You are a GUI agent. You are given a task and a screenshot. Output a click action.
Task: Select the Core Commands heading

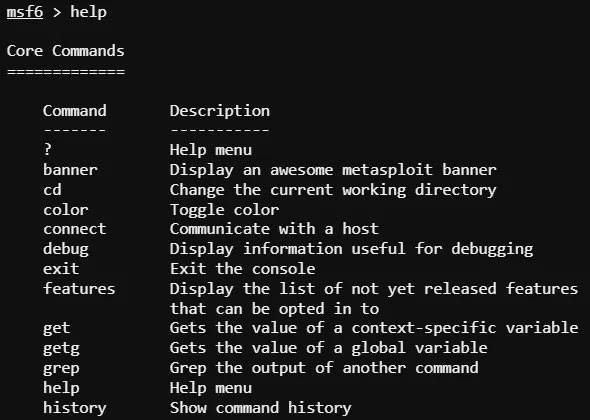(65, 51)
